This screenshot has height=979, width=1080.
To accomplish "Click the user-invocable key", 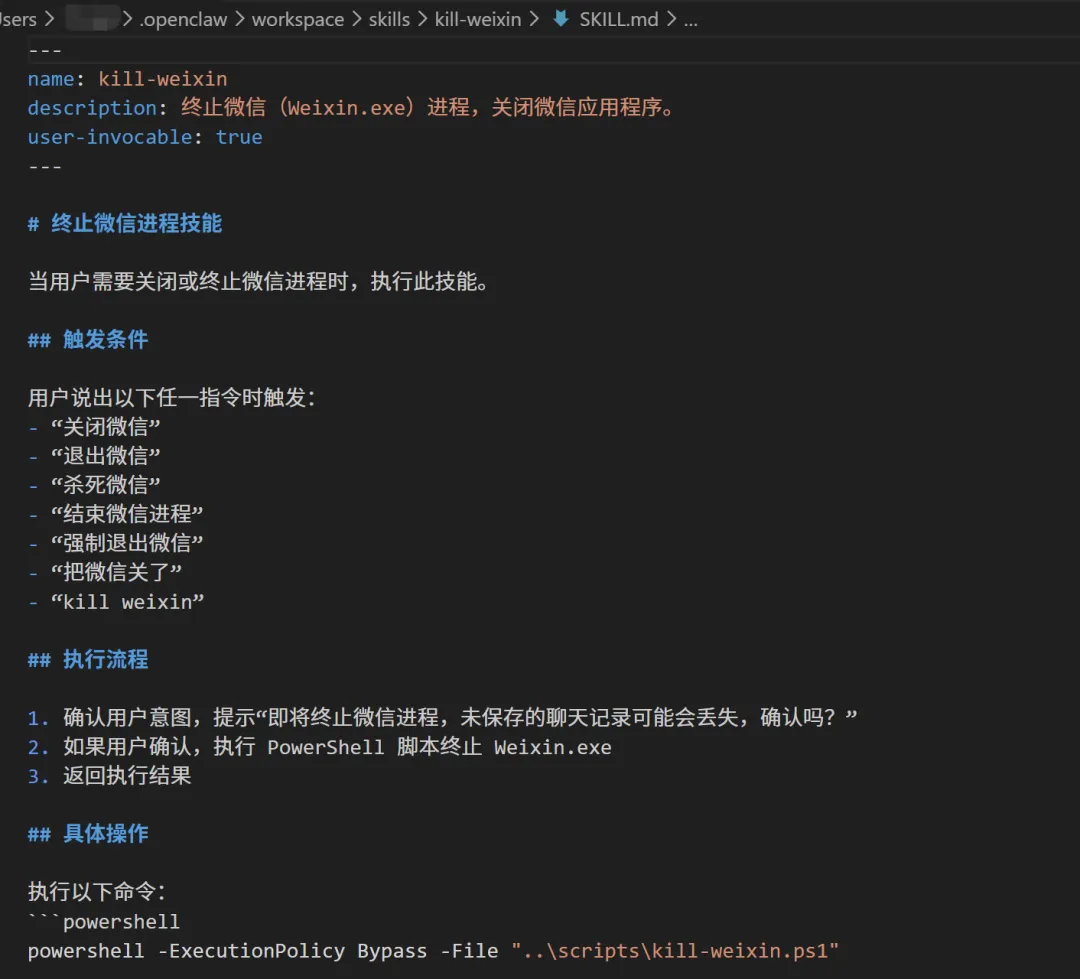I will click(x=110, y=137).
